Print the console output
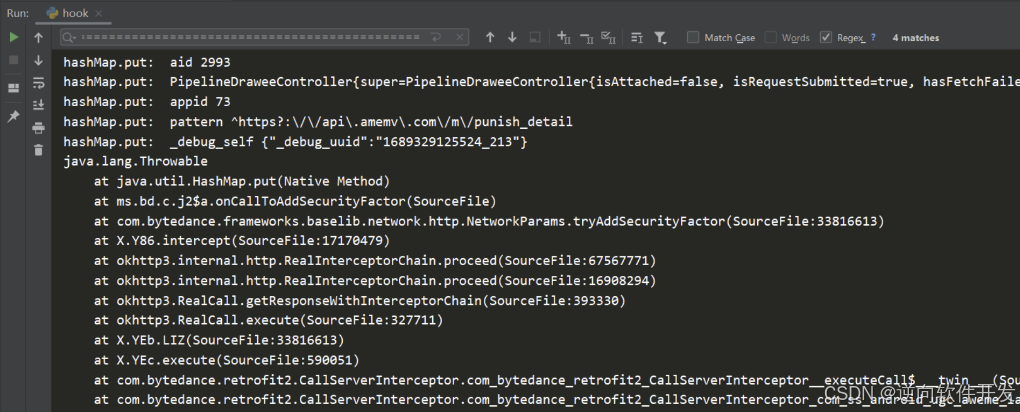 point(38,128)
